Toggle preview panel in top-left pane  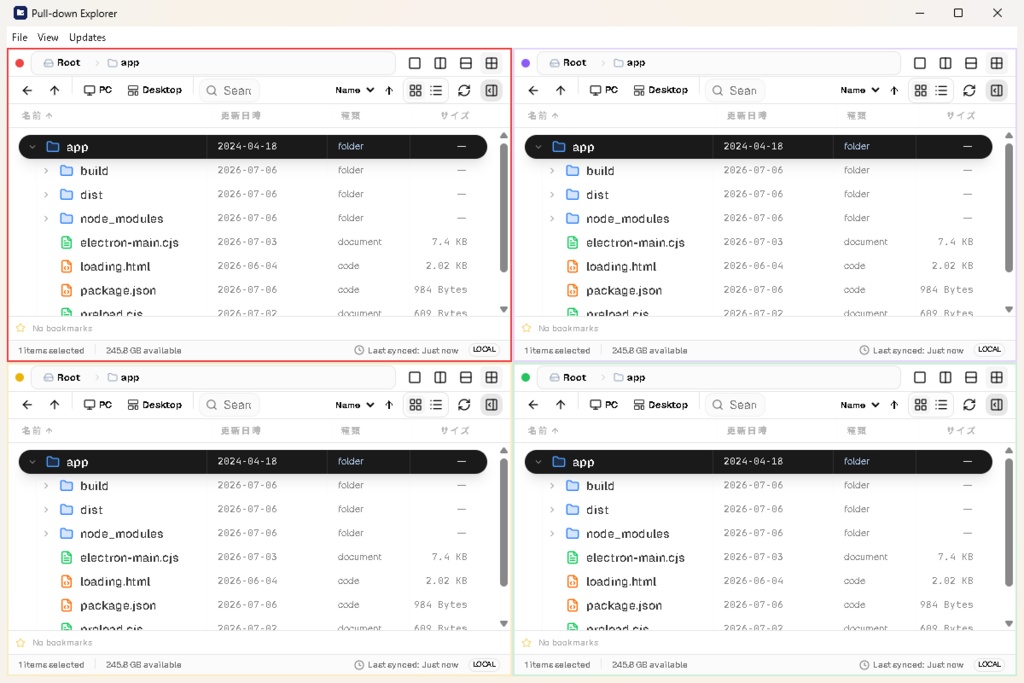point(491,91)
